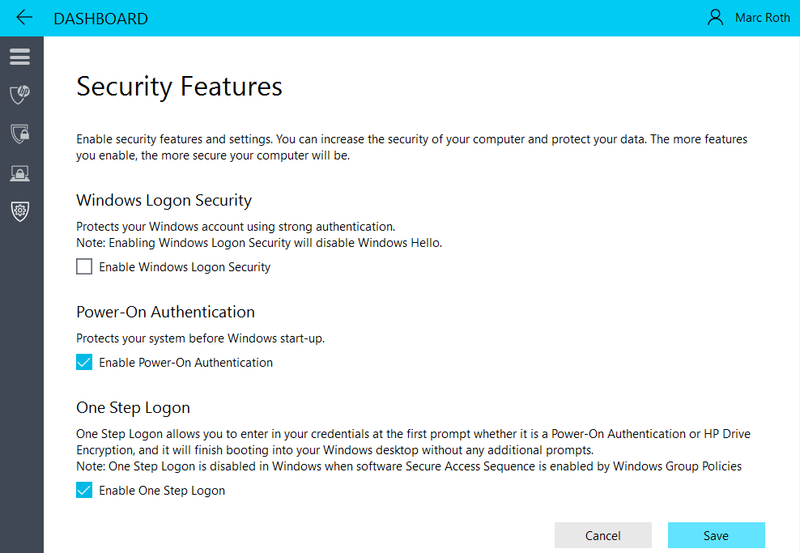The height and width of the screenshot is (553, 800).
Task: Click the Enable Windows Logon Security label text
Action: click(185, 267)
